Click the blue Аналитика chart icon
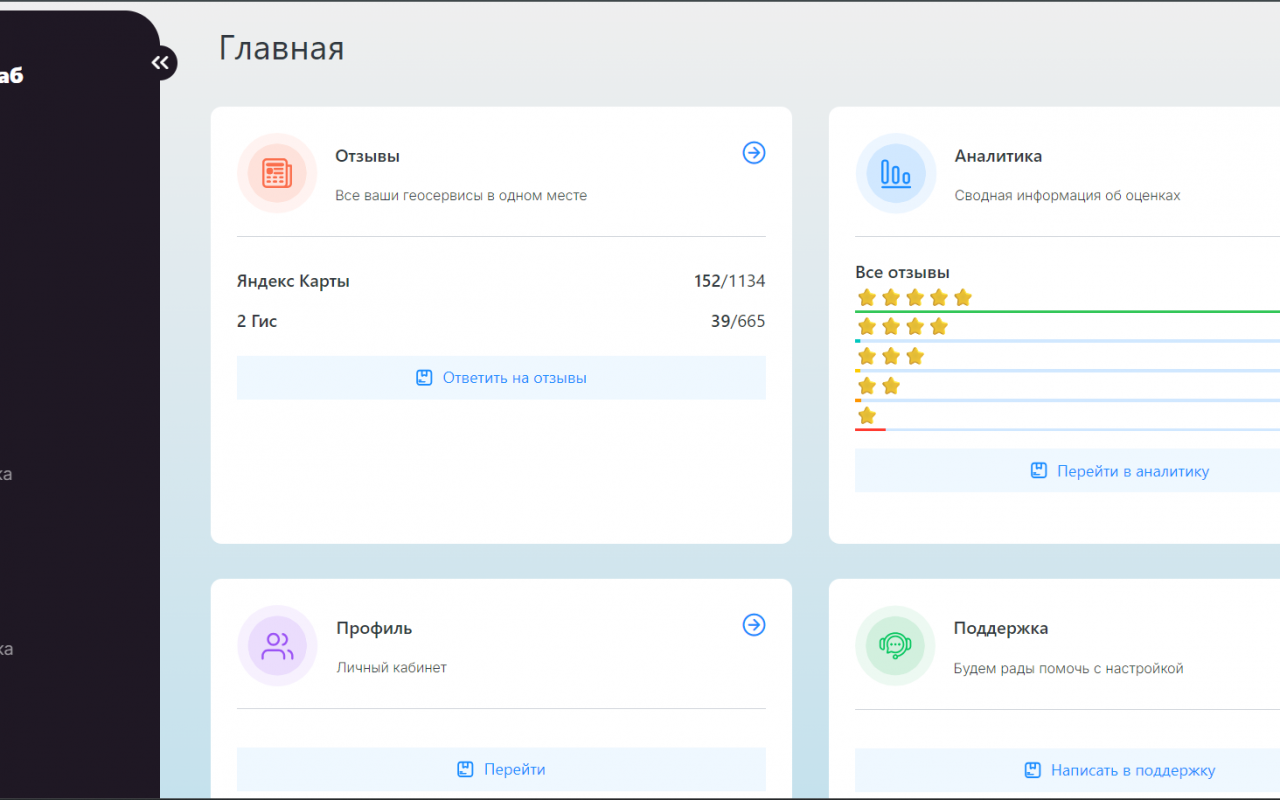The image size is (1280, 800). (x=895, y=173)
